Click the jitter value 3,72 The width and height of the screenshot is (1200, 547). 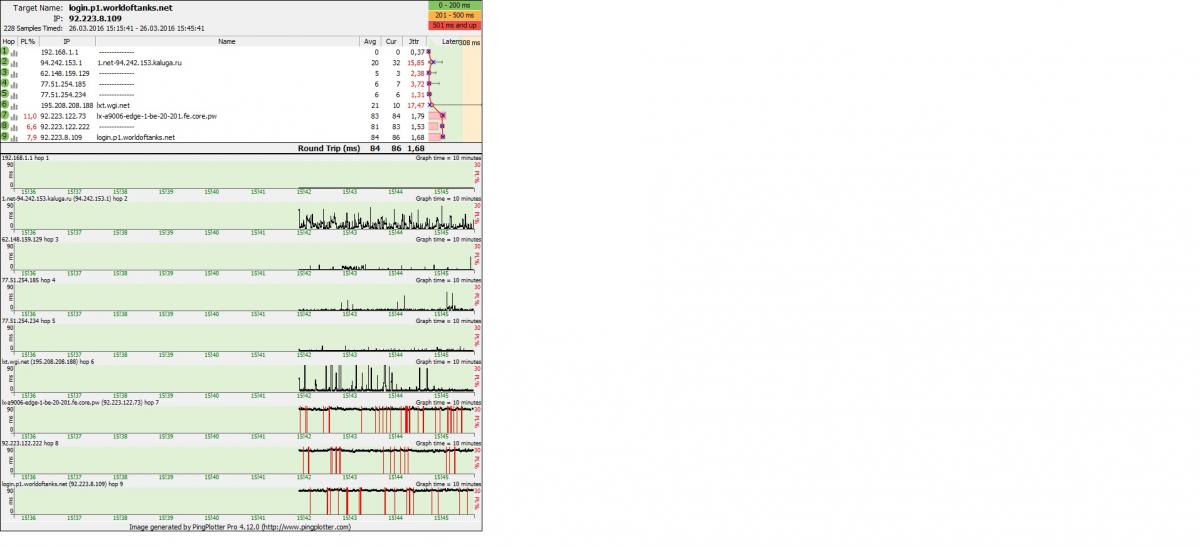(418, 84)
